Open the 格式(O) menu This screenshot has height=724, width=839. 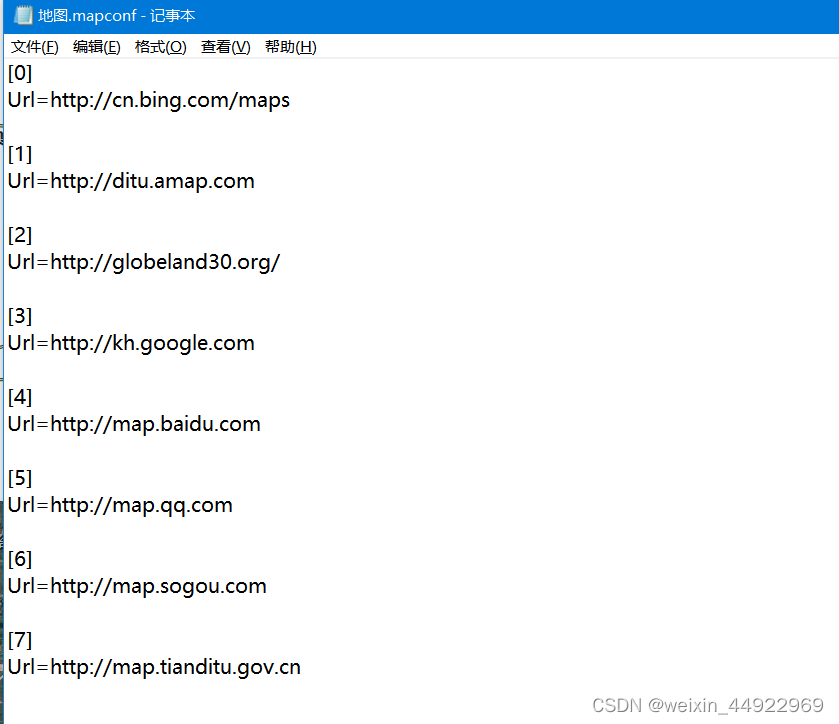161,47
